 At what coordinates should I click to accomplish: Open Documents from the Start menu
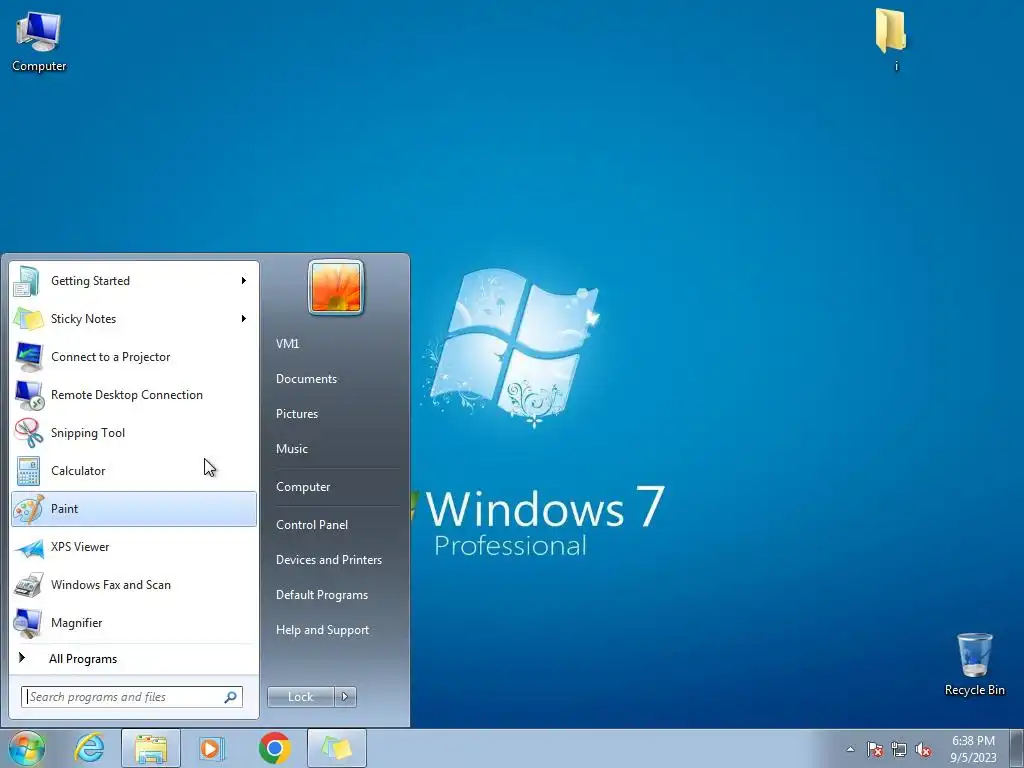(306, 379)
